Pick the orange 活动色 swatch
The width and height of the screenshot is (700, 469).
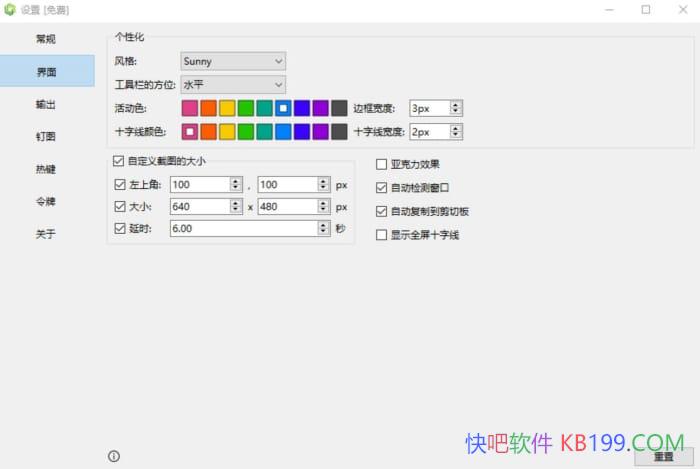click(x=208, y=108)
